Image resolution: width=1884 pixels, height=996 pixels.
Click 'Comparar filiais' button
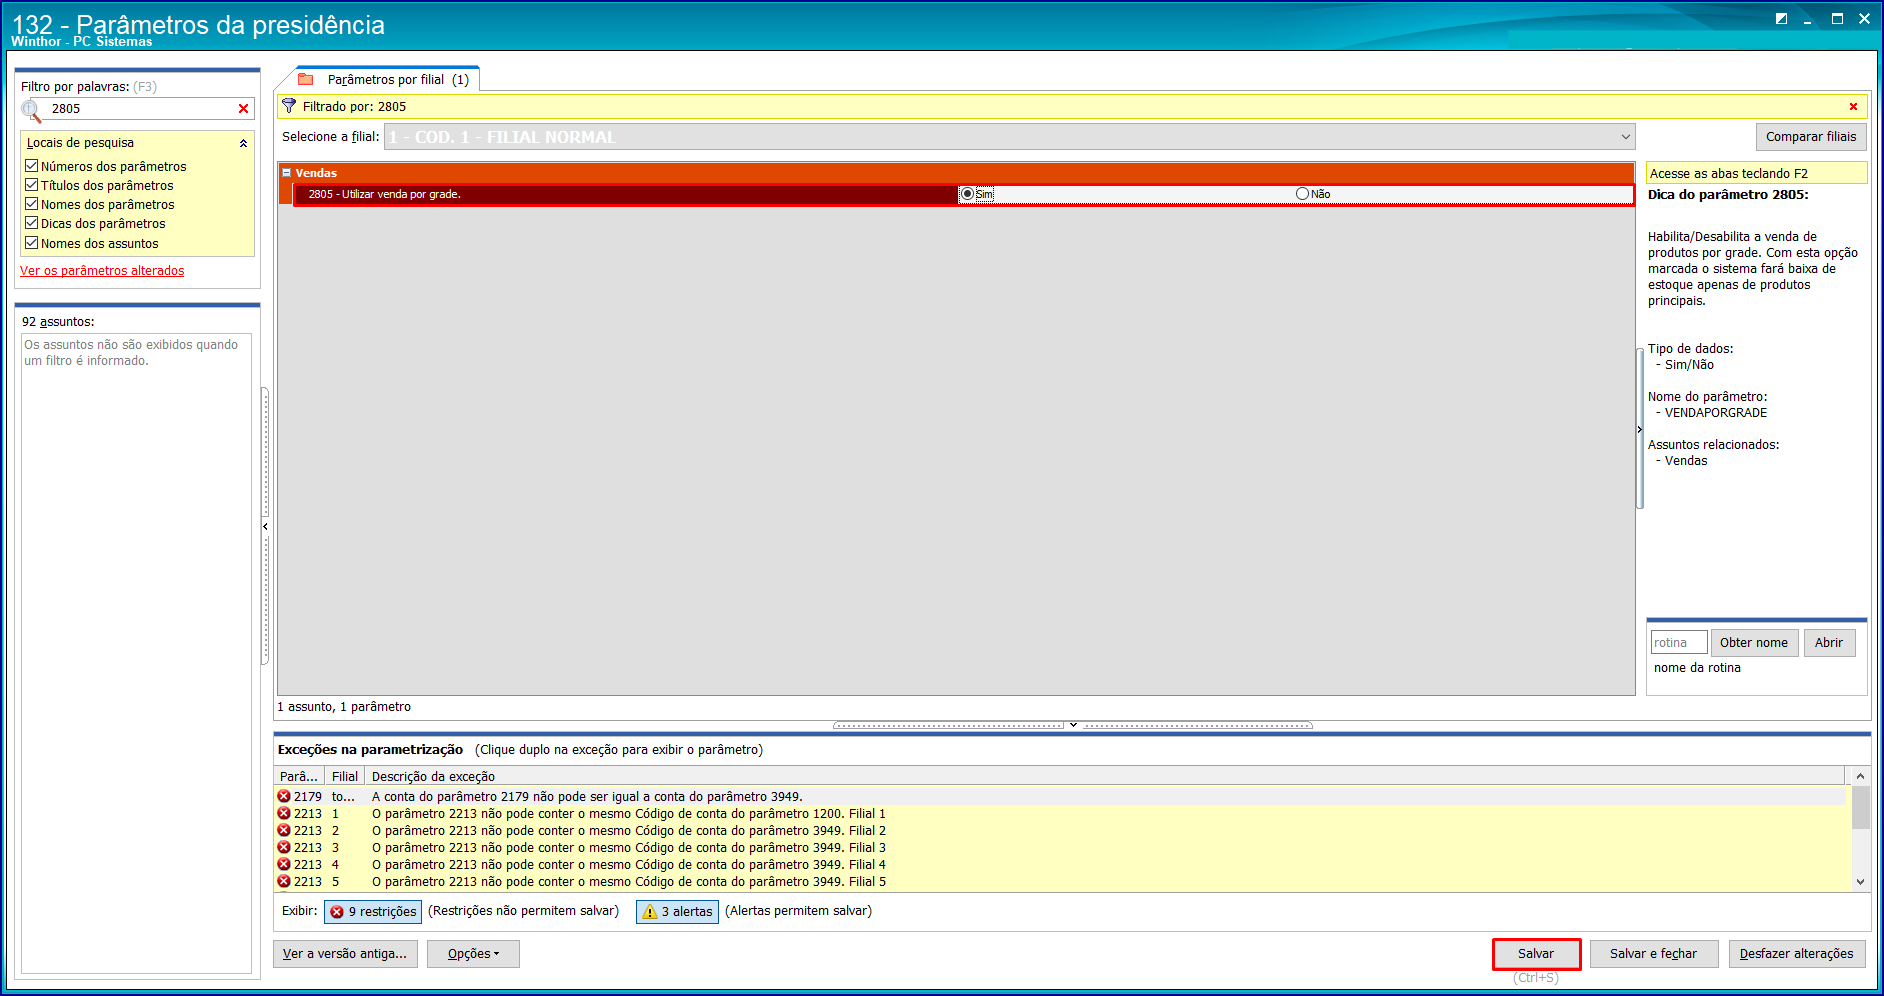pyautogui.click(x=1810, y=137)
